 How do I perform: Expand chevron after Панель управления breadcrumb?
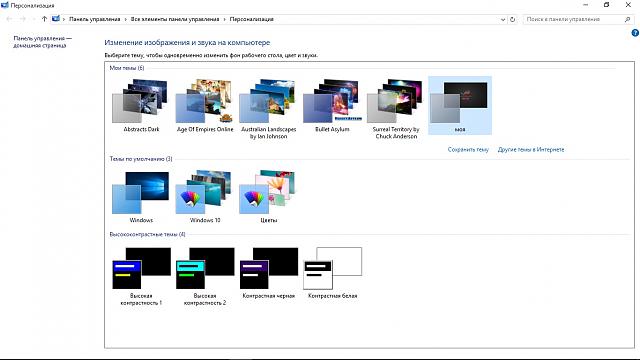[x=125, y=19]
